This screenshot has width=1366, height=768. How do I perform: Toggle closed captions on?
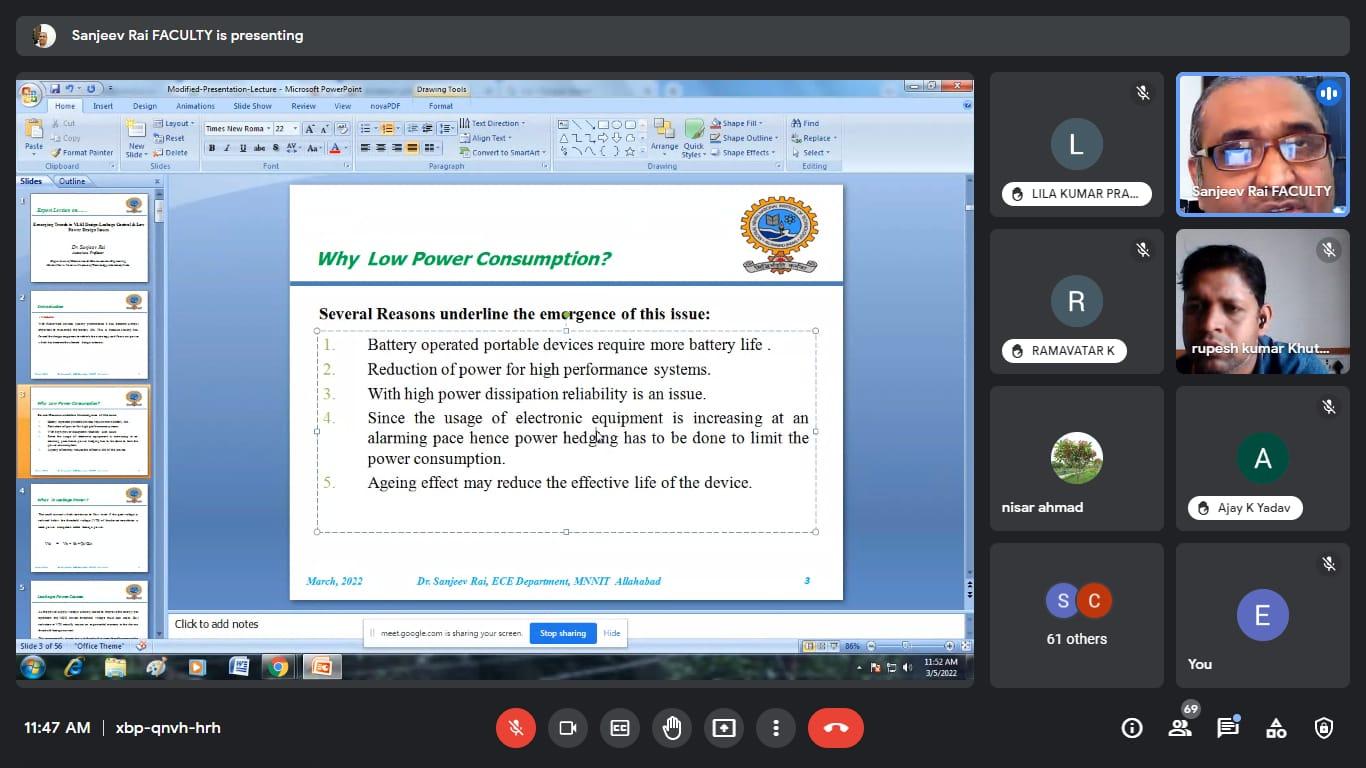(x=620, y=728)
